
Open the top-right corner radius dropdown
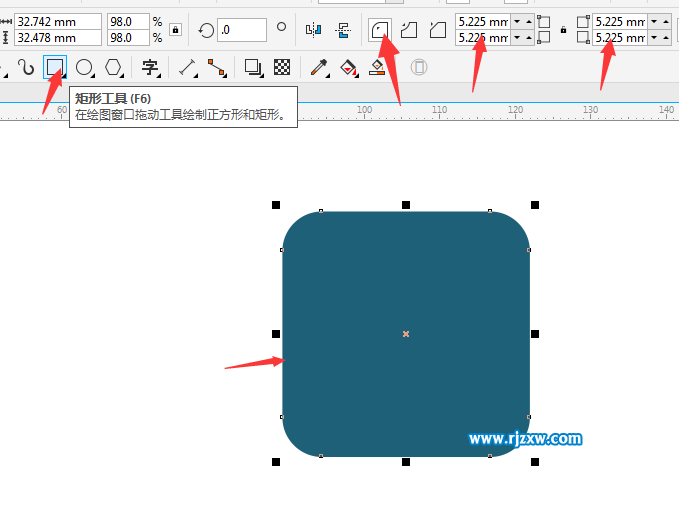click(x=654, y=22)
